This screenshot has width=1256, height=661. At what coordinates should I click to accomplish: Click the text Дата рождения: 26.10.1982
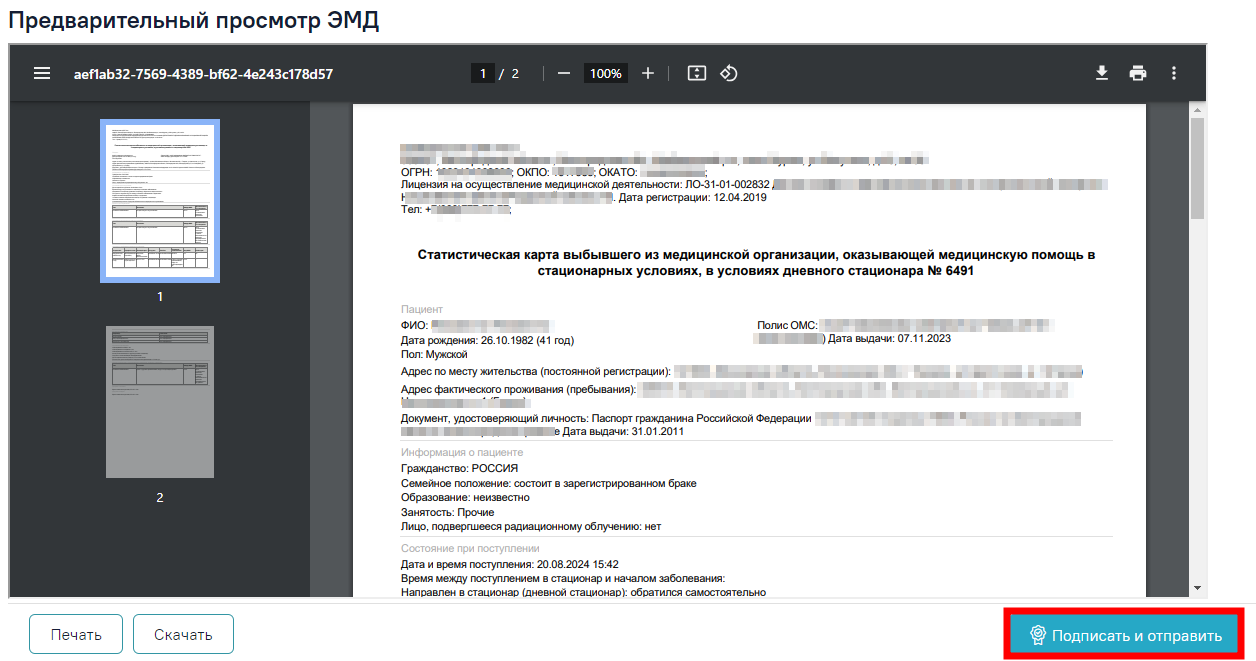tap(487, 340)
